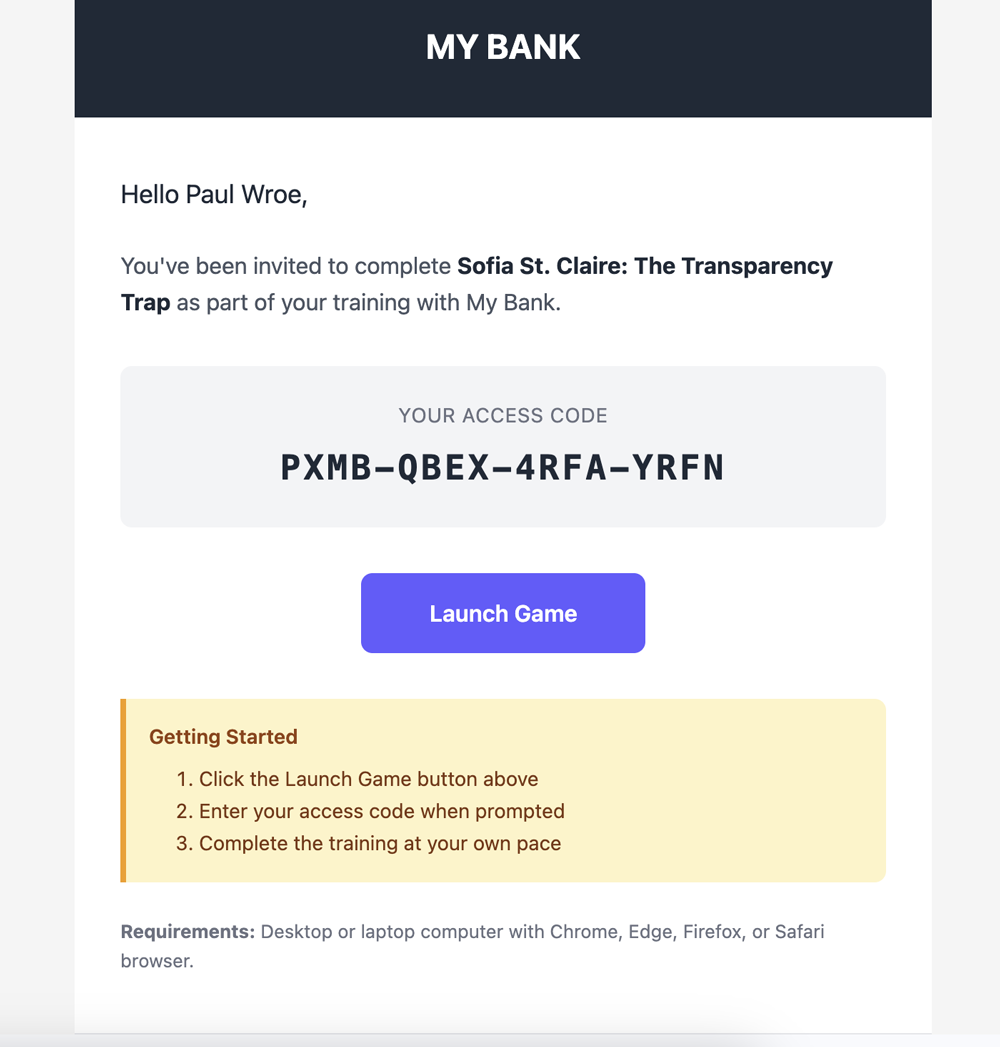
Task: Click the MY BANK header logo
Action: (x=502, y=46)
